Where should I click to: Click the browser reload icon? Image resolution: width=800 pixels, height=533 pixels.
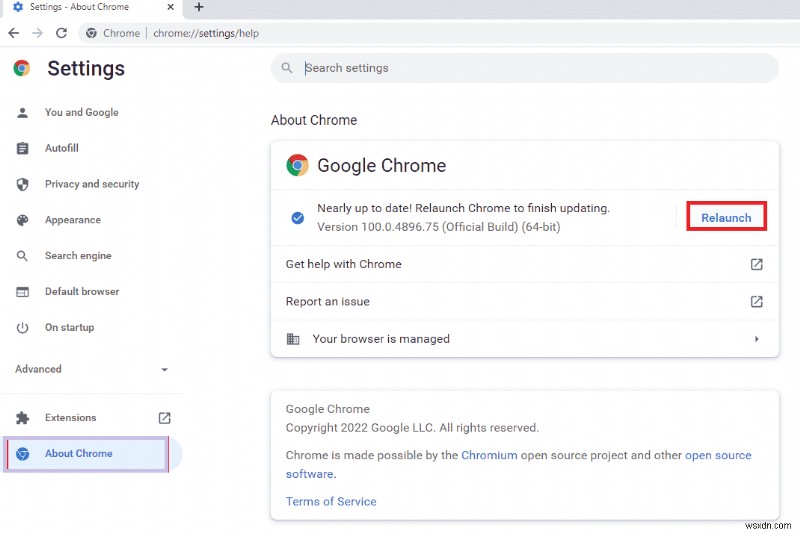tap(61, 33)
